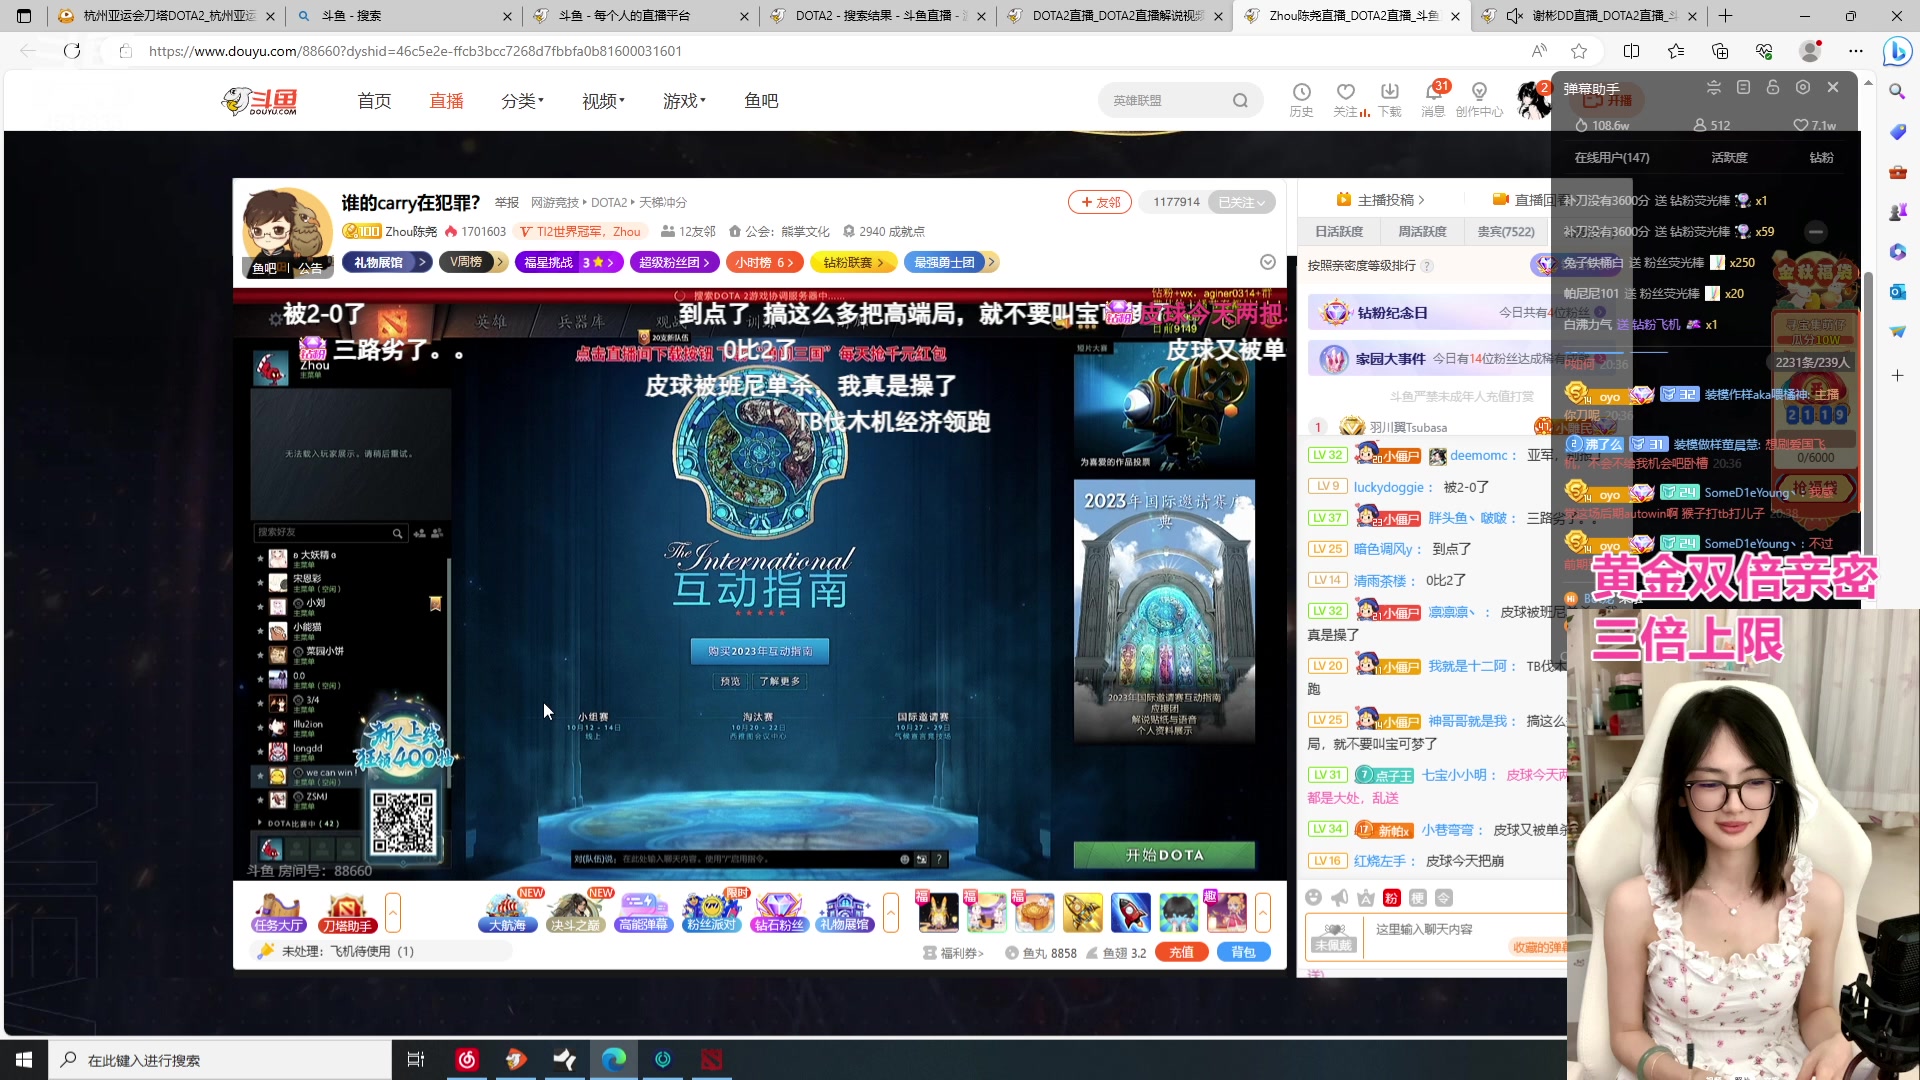Toggle the danmaku assistant lock icon

[x=1772, y=88]
